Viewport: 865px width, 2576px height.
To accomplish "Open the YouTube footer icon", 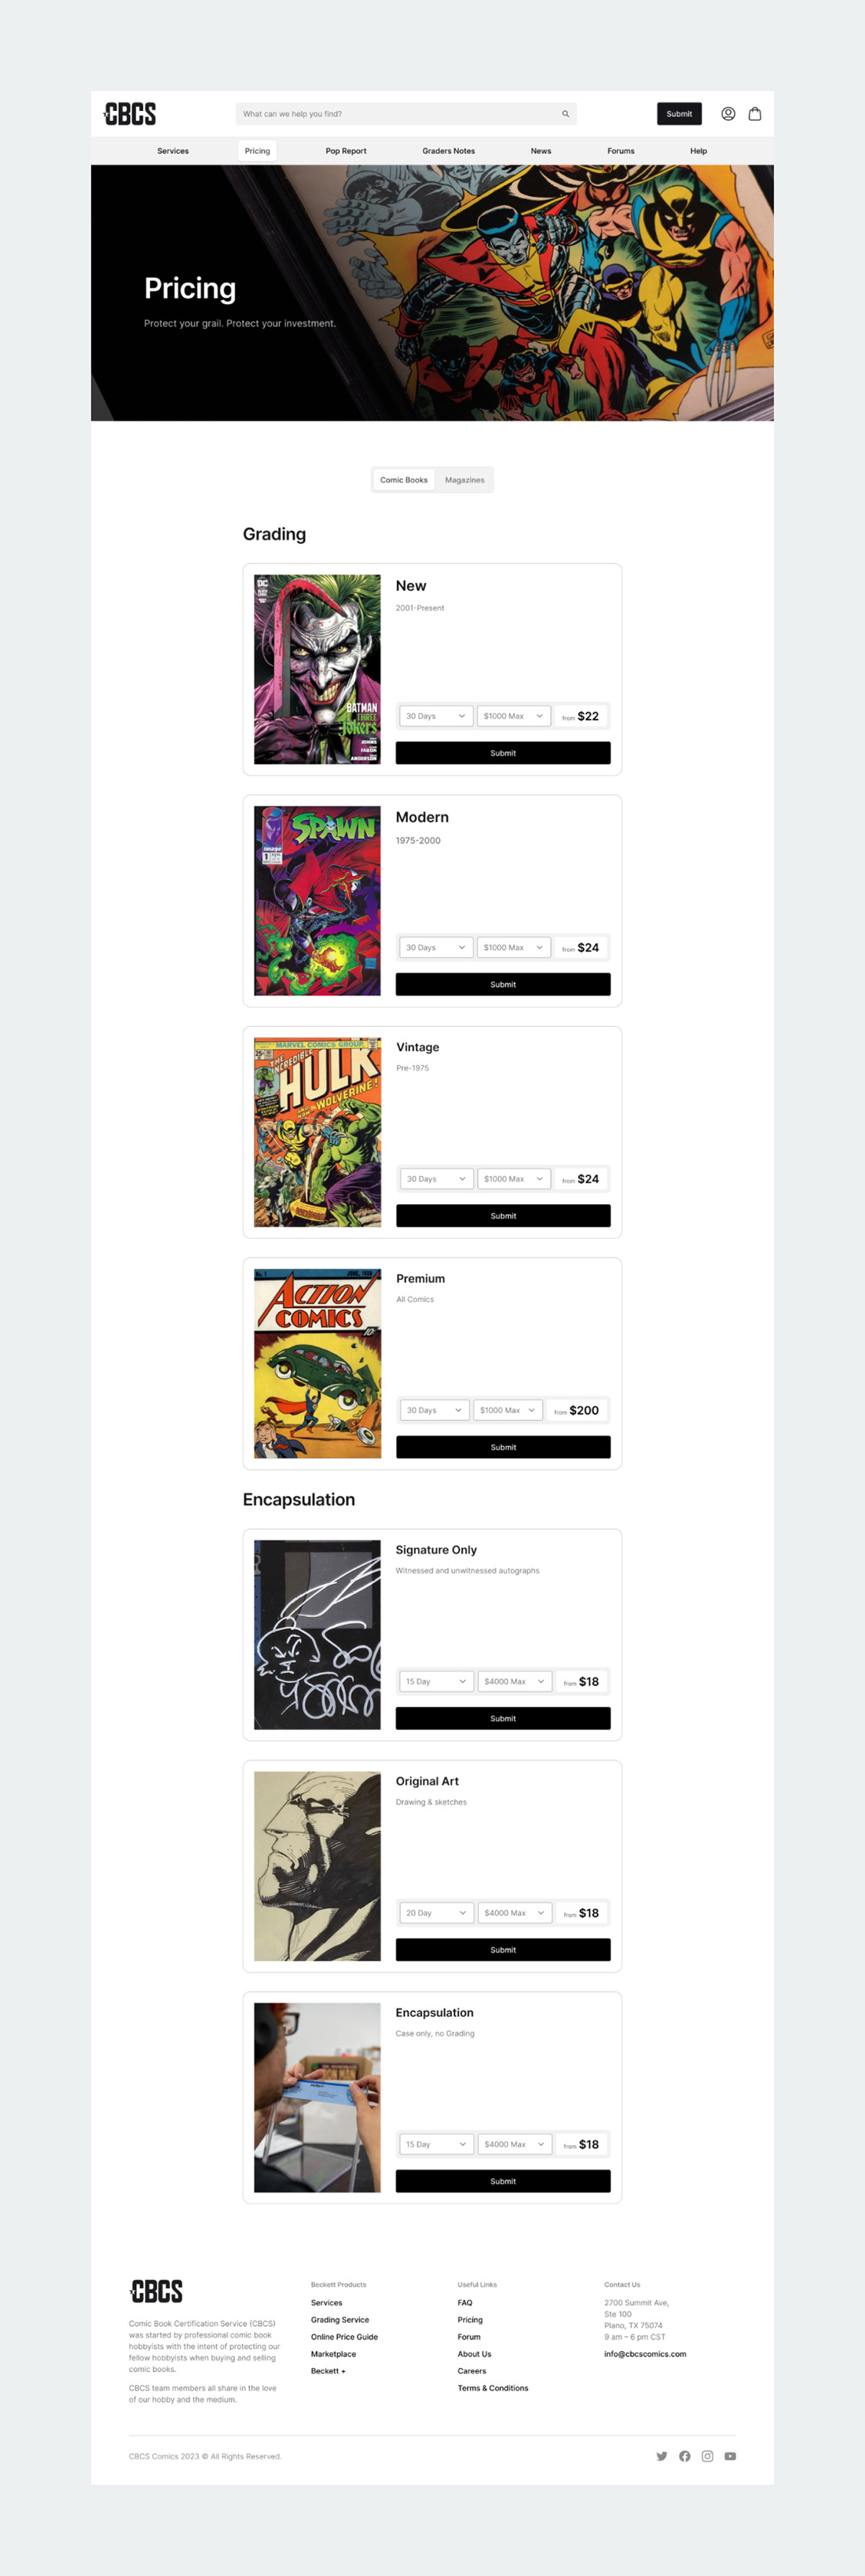I will pyautogui.click(x=731, y=2456).
